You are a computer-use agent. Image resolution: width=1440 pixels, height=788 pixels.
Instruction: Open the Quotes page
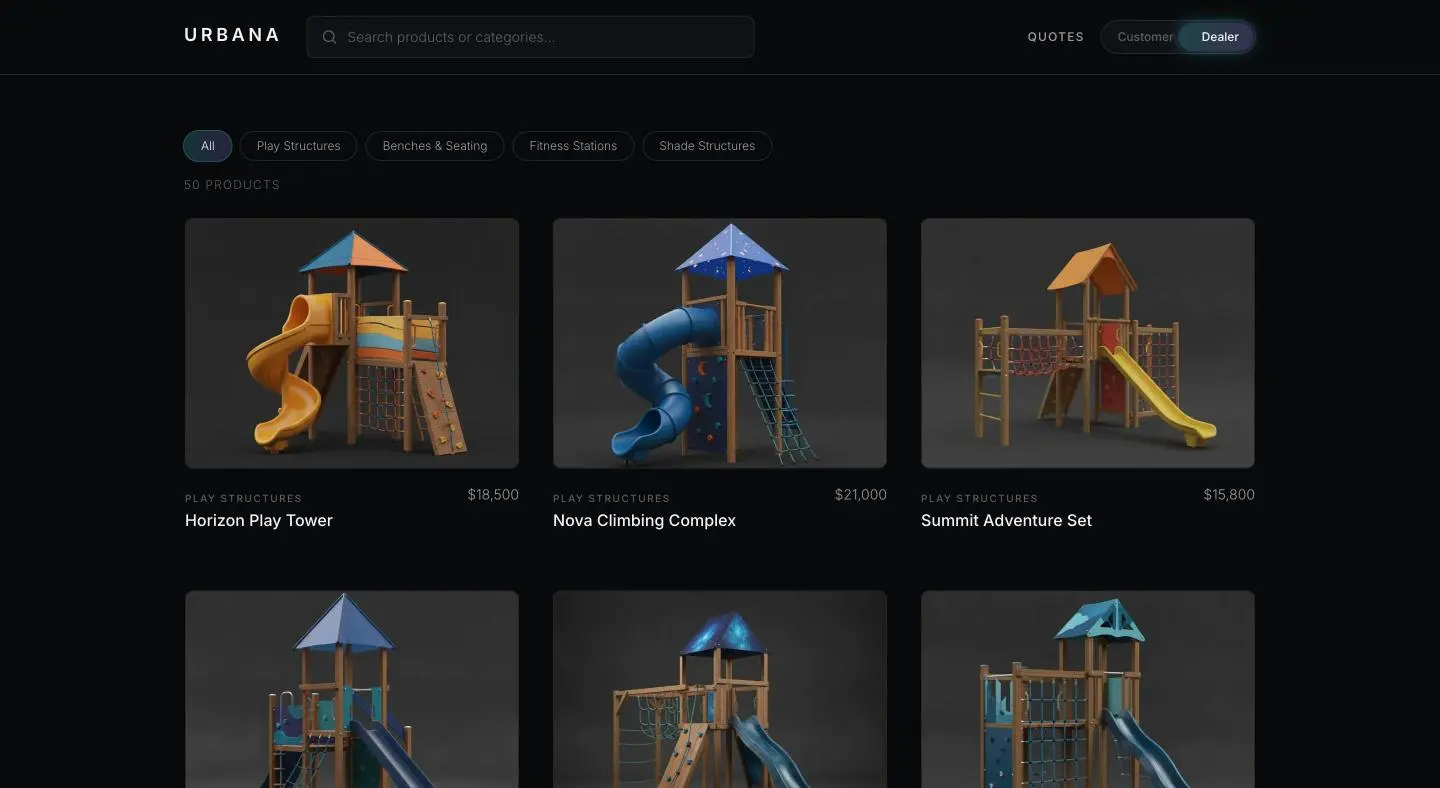(1055, 37)
